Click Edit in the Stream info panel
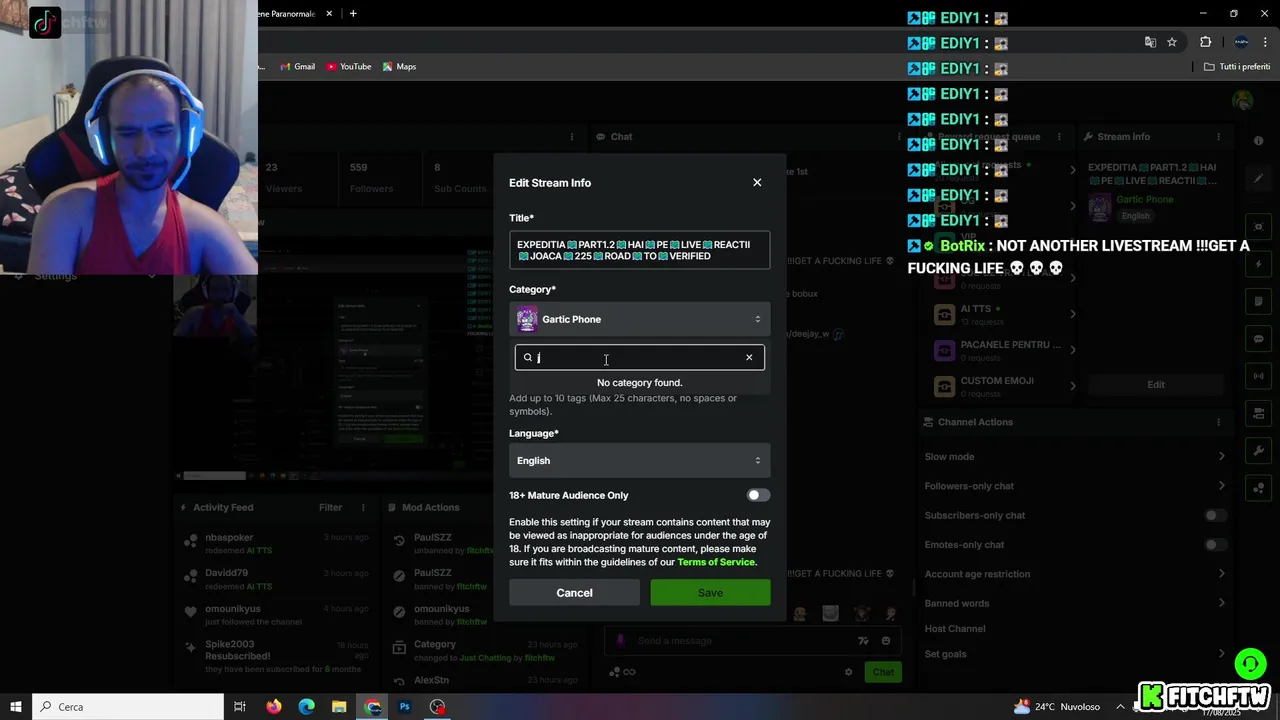Viewport: 1280px width, 720px height. pyautogui.click(x=1156, y=384)
